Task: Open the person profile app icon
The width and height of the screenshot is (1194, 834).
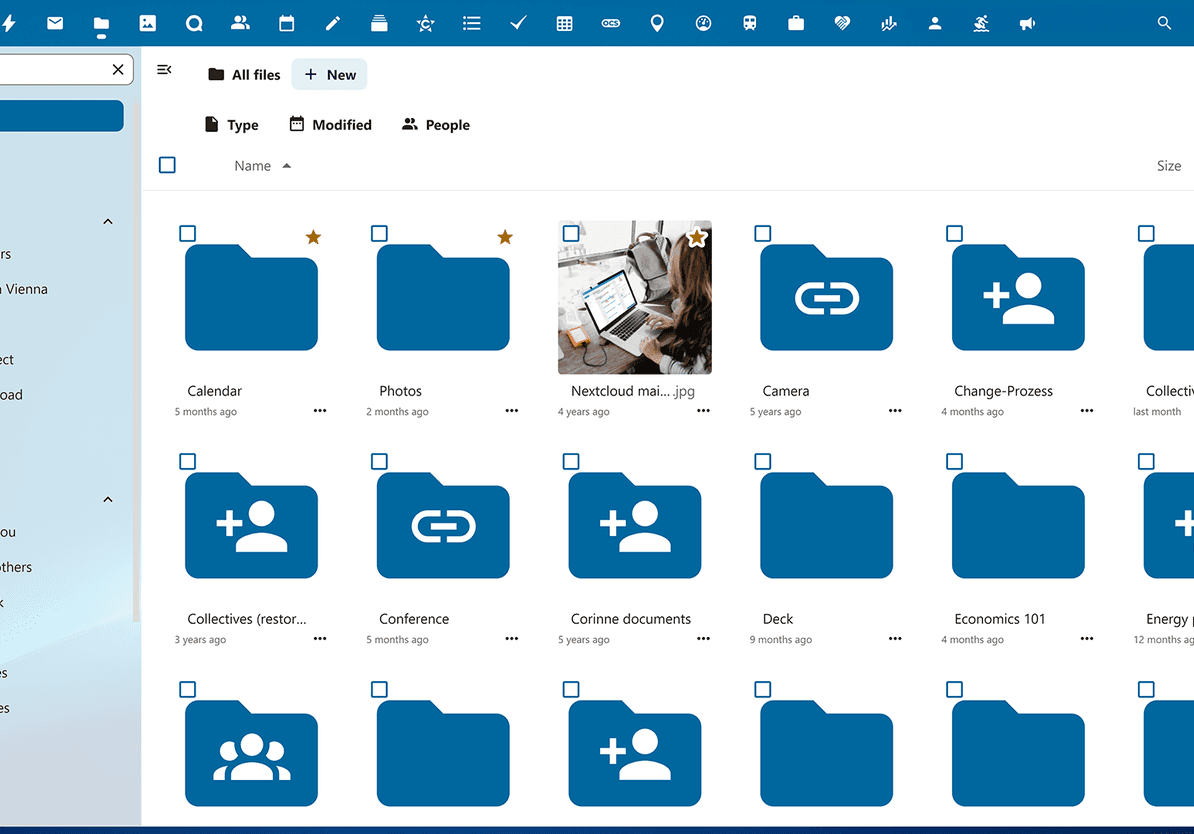Action: point(935,24)
